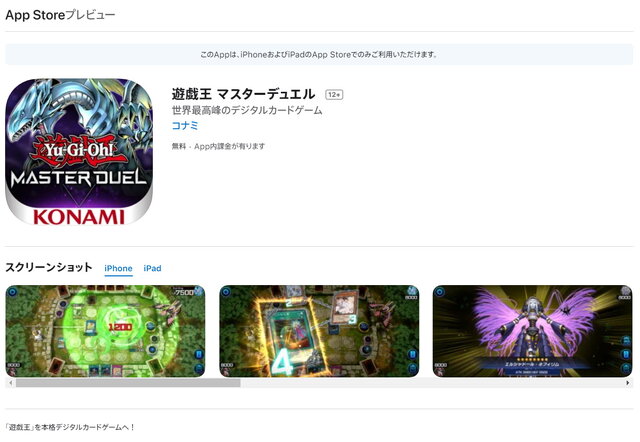Click the Yu-Gi-Oh Master Duel app icon

pyautogui.click(x=79, y=152)
